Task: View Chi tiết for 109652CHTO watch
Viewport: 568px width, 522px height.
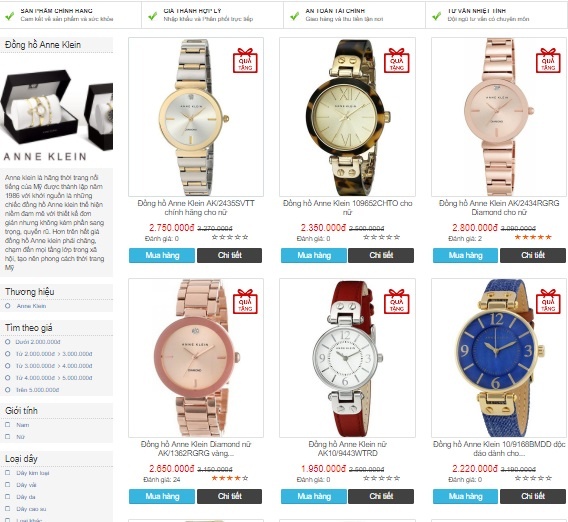Action: click(381, 255)
